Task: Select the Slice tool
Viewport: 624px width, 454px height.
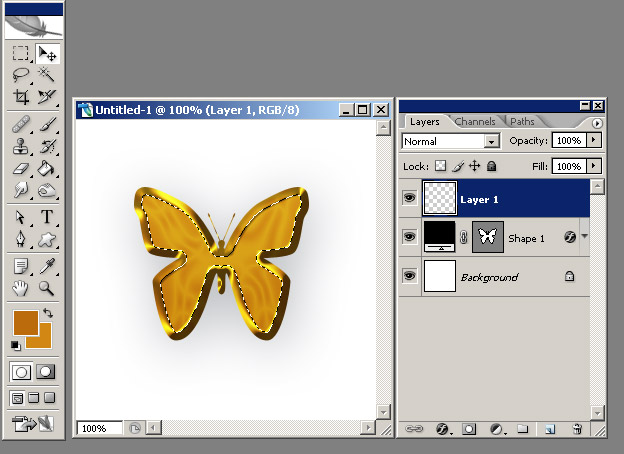Action: click(47, 97)
